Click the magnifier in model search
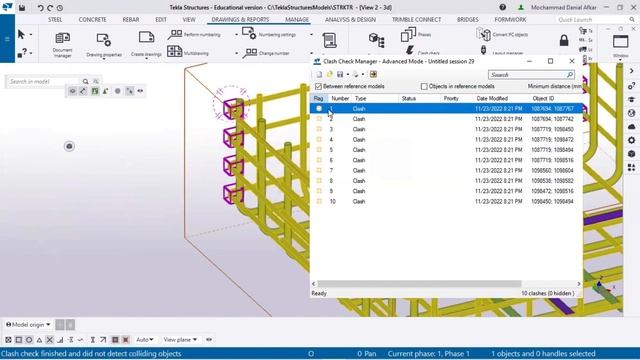 [x=85, y=82]
